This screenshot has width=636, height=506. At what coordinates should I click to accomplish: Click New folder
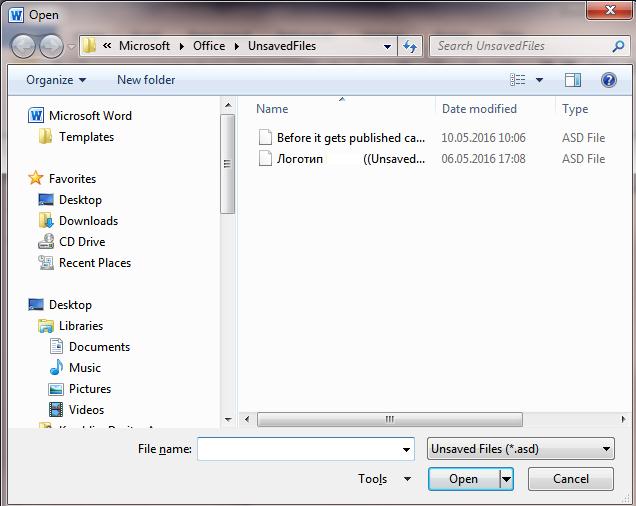click(146, 80)
